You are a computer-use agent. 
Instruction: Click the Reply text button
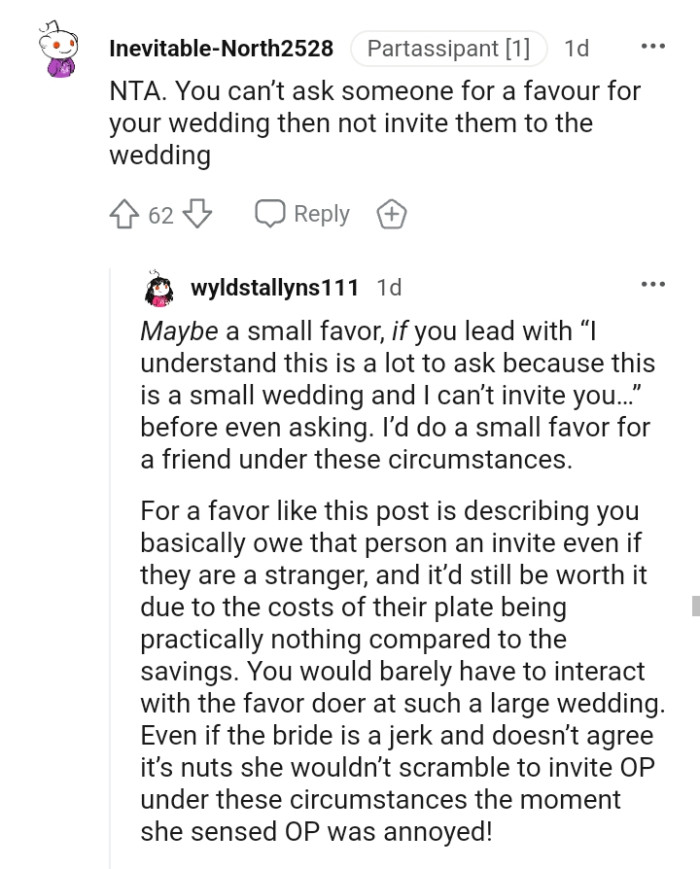click(x=321, y=214)
